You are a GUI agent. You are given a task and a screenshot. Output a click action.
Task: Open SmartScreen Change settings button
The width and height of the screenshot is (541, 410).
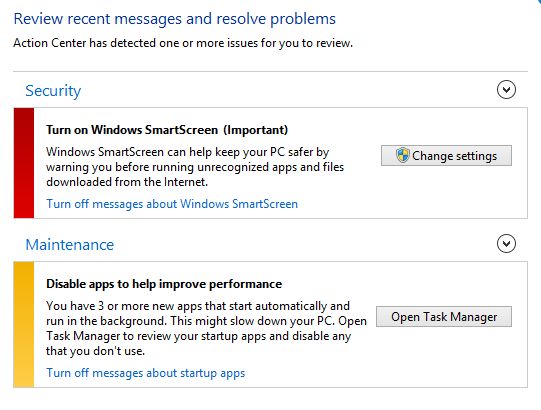[446, 156]
